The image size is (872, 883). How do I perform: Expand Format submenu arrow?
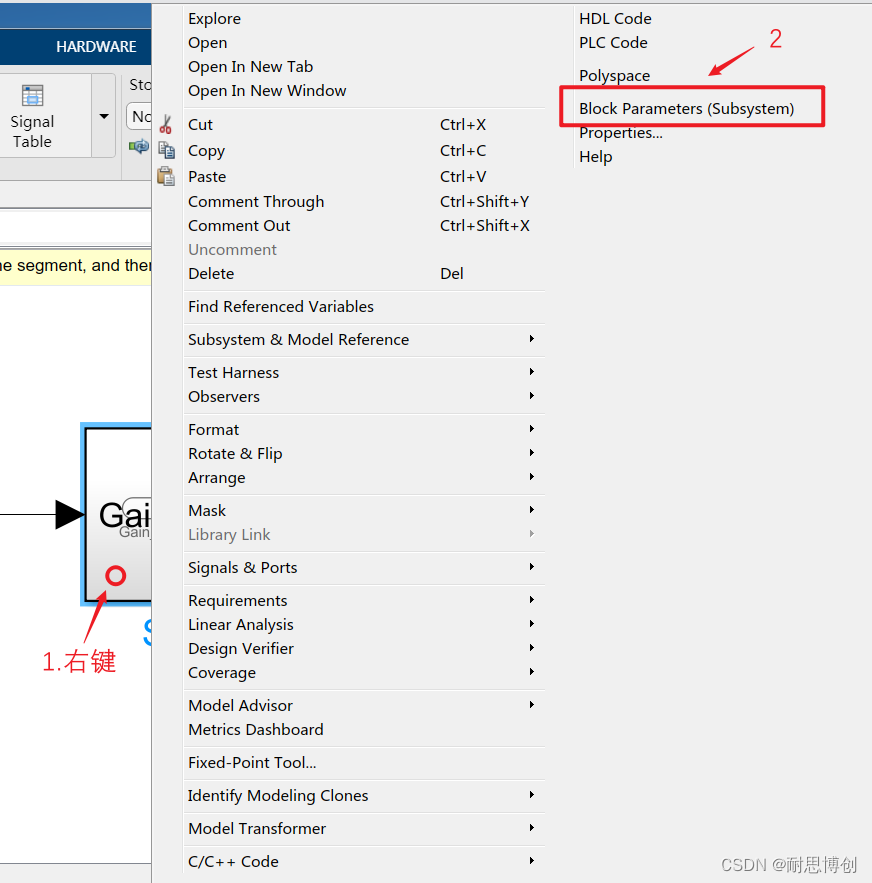(x=531, y=429)
